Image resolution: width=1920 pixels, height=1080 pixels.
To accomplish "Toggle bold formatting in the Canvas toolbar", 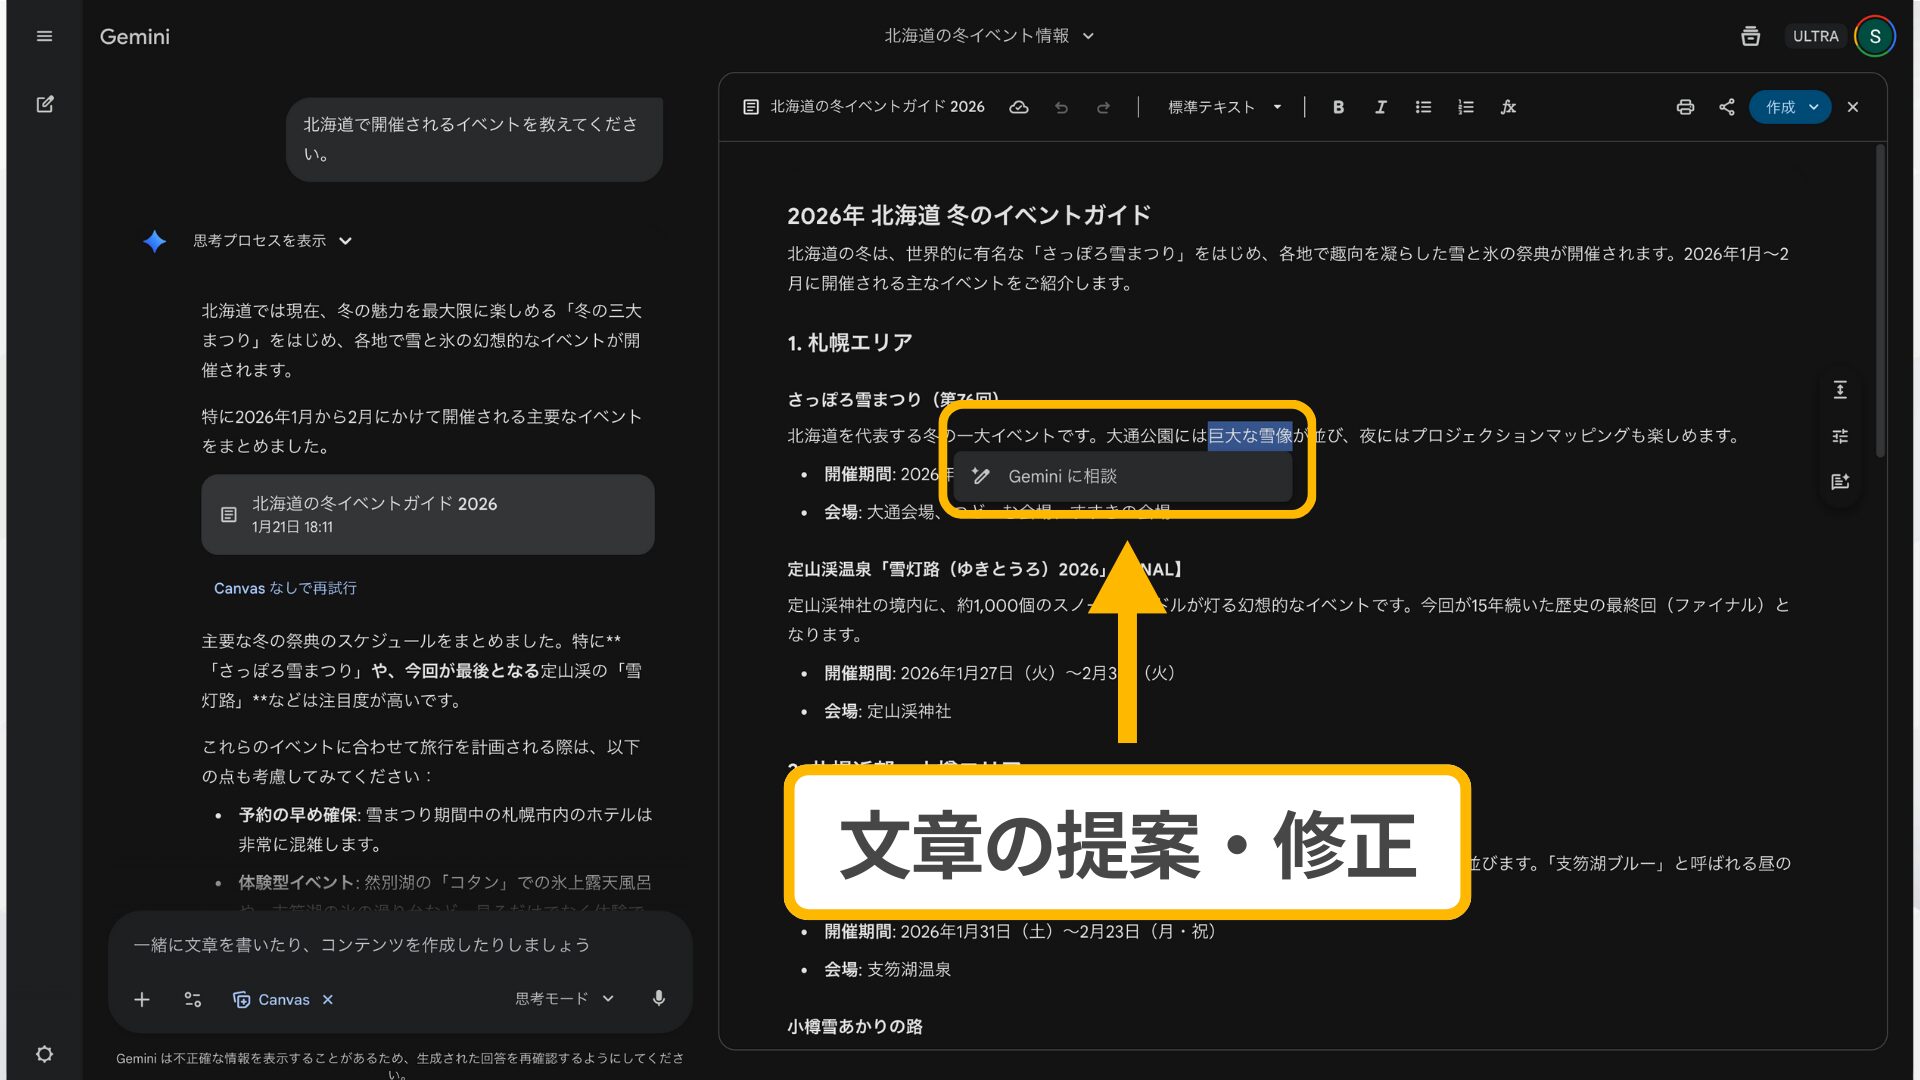I will point(1338,107).
